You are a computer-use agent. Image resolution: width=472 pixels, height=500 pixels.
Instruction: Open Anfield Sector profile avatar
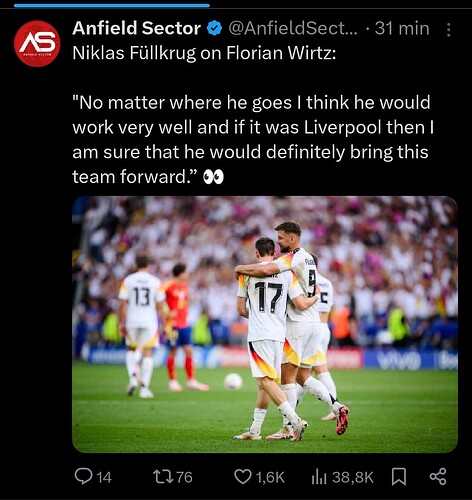pyautogui.click(x=37, y=44)
